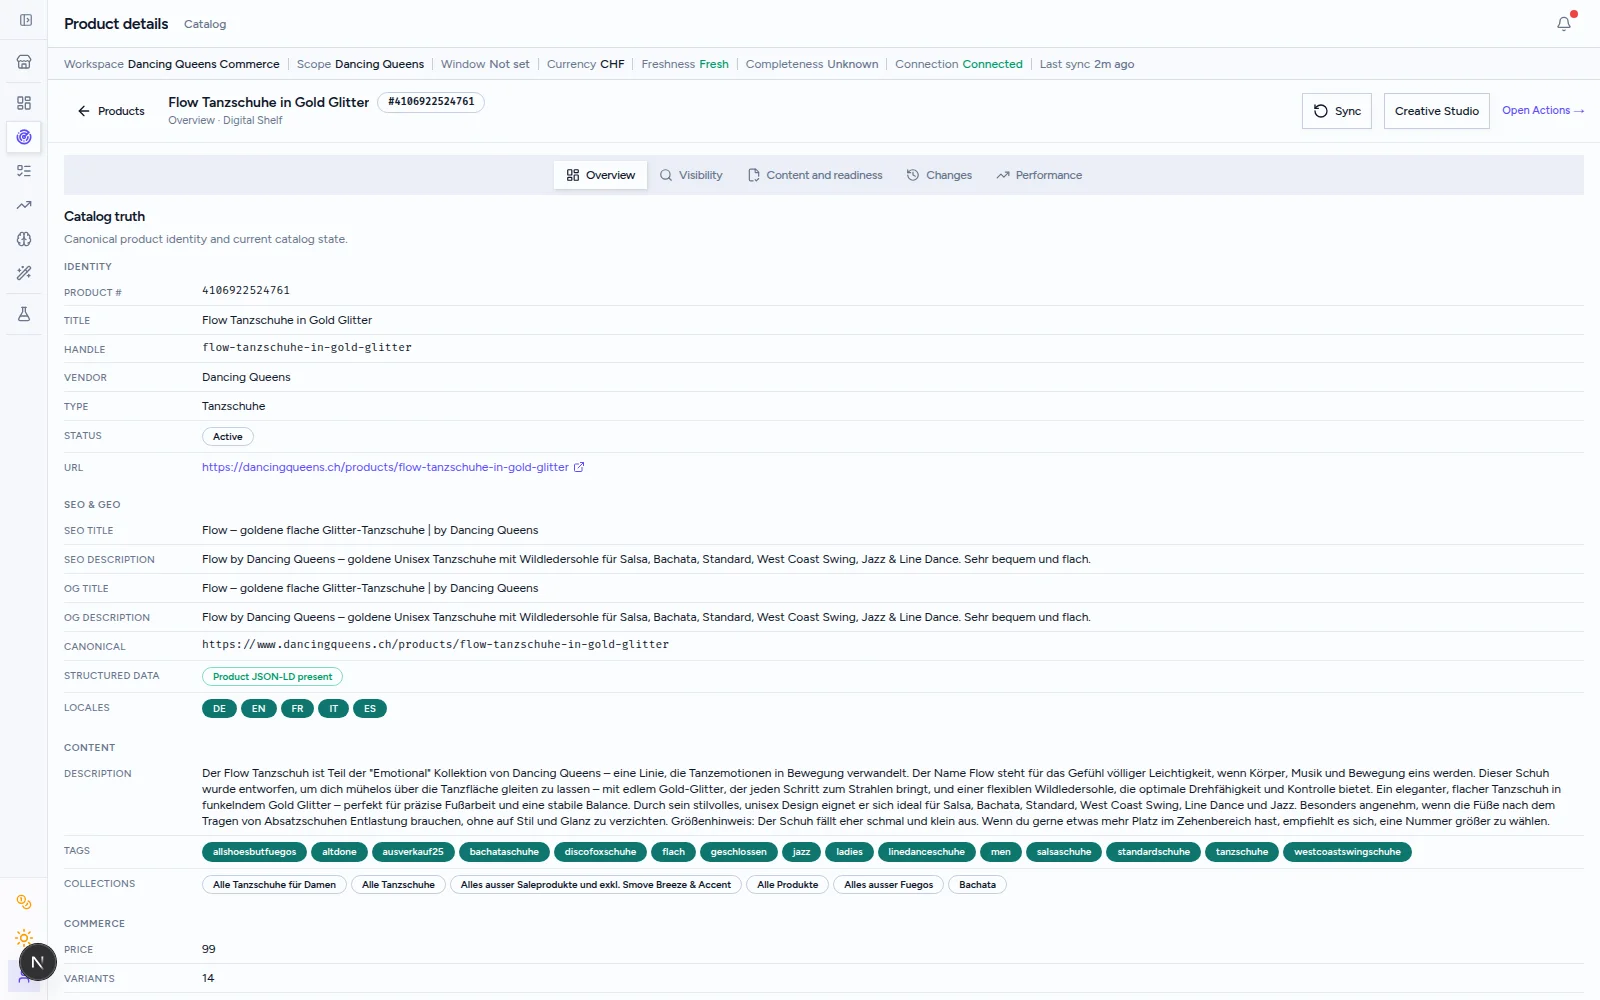Click the standardschuhe tag

1154,852
